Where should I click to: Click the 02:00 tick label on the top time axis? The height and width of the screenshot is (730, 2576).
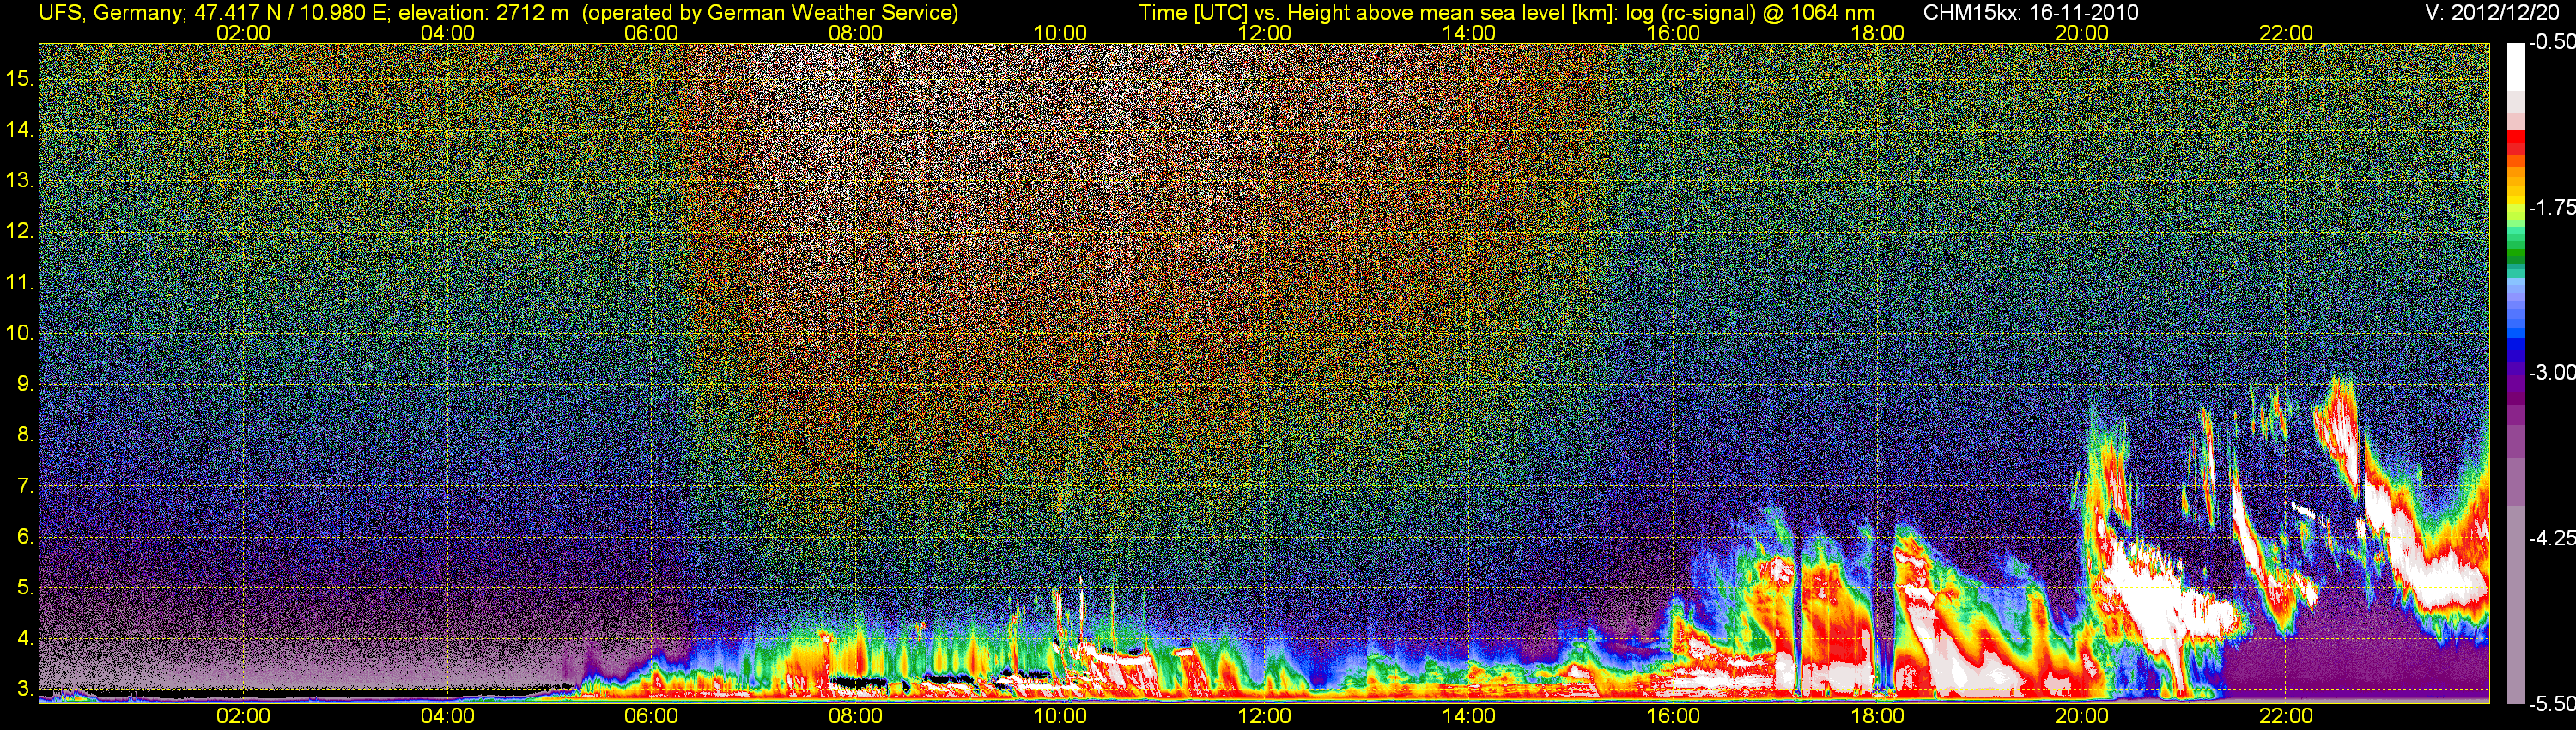(243, 33)
